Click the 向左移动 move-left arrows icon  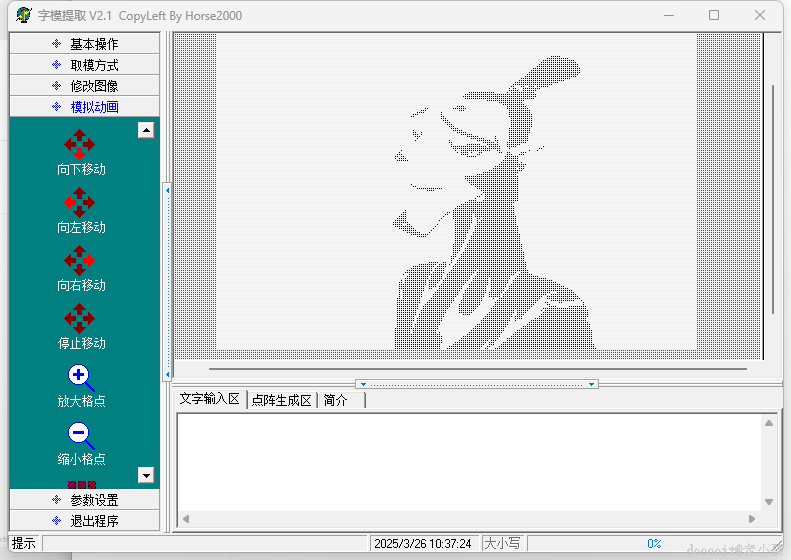[79, 202]
